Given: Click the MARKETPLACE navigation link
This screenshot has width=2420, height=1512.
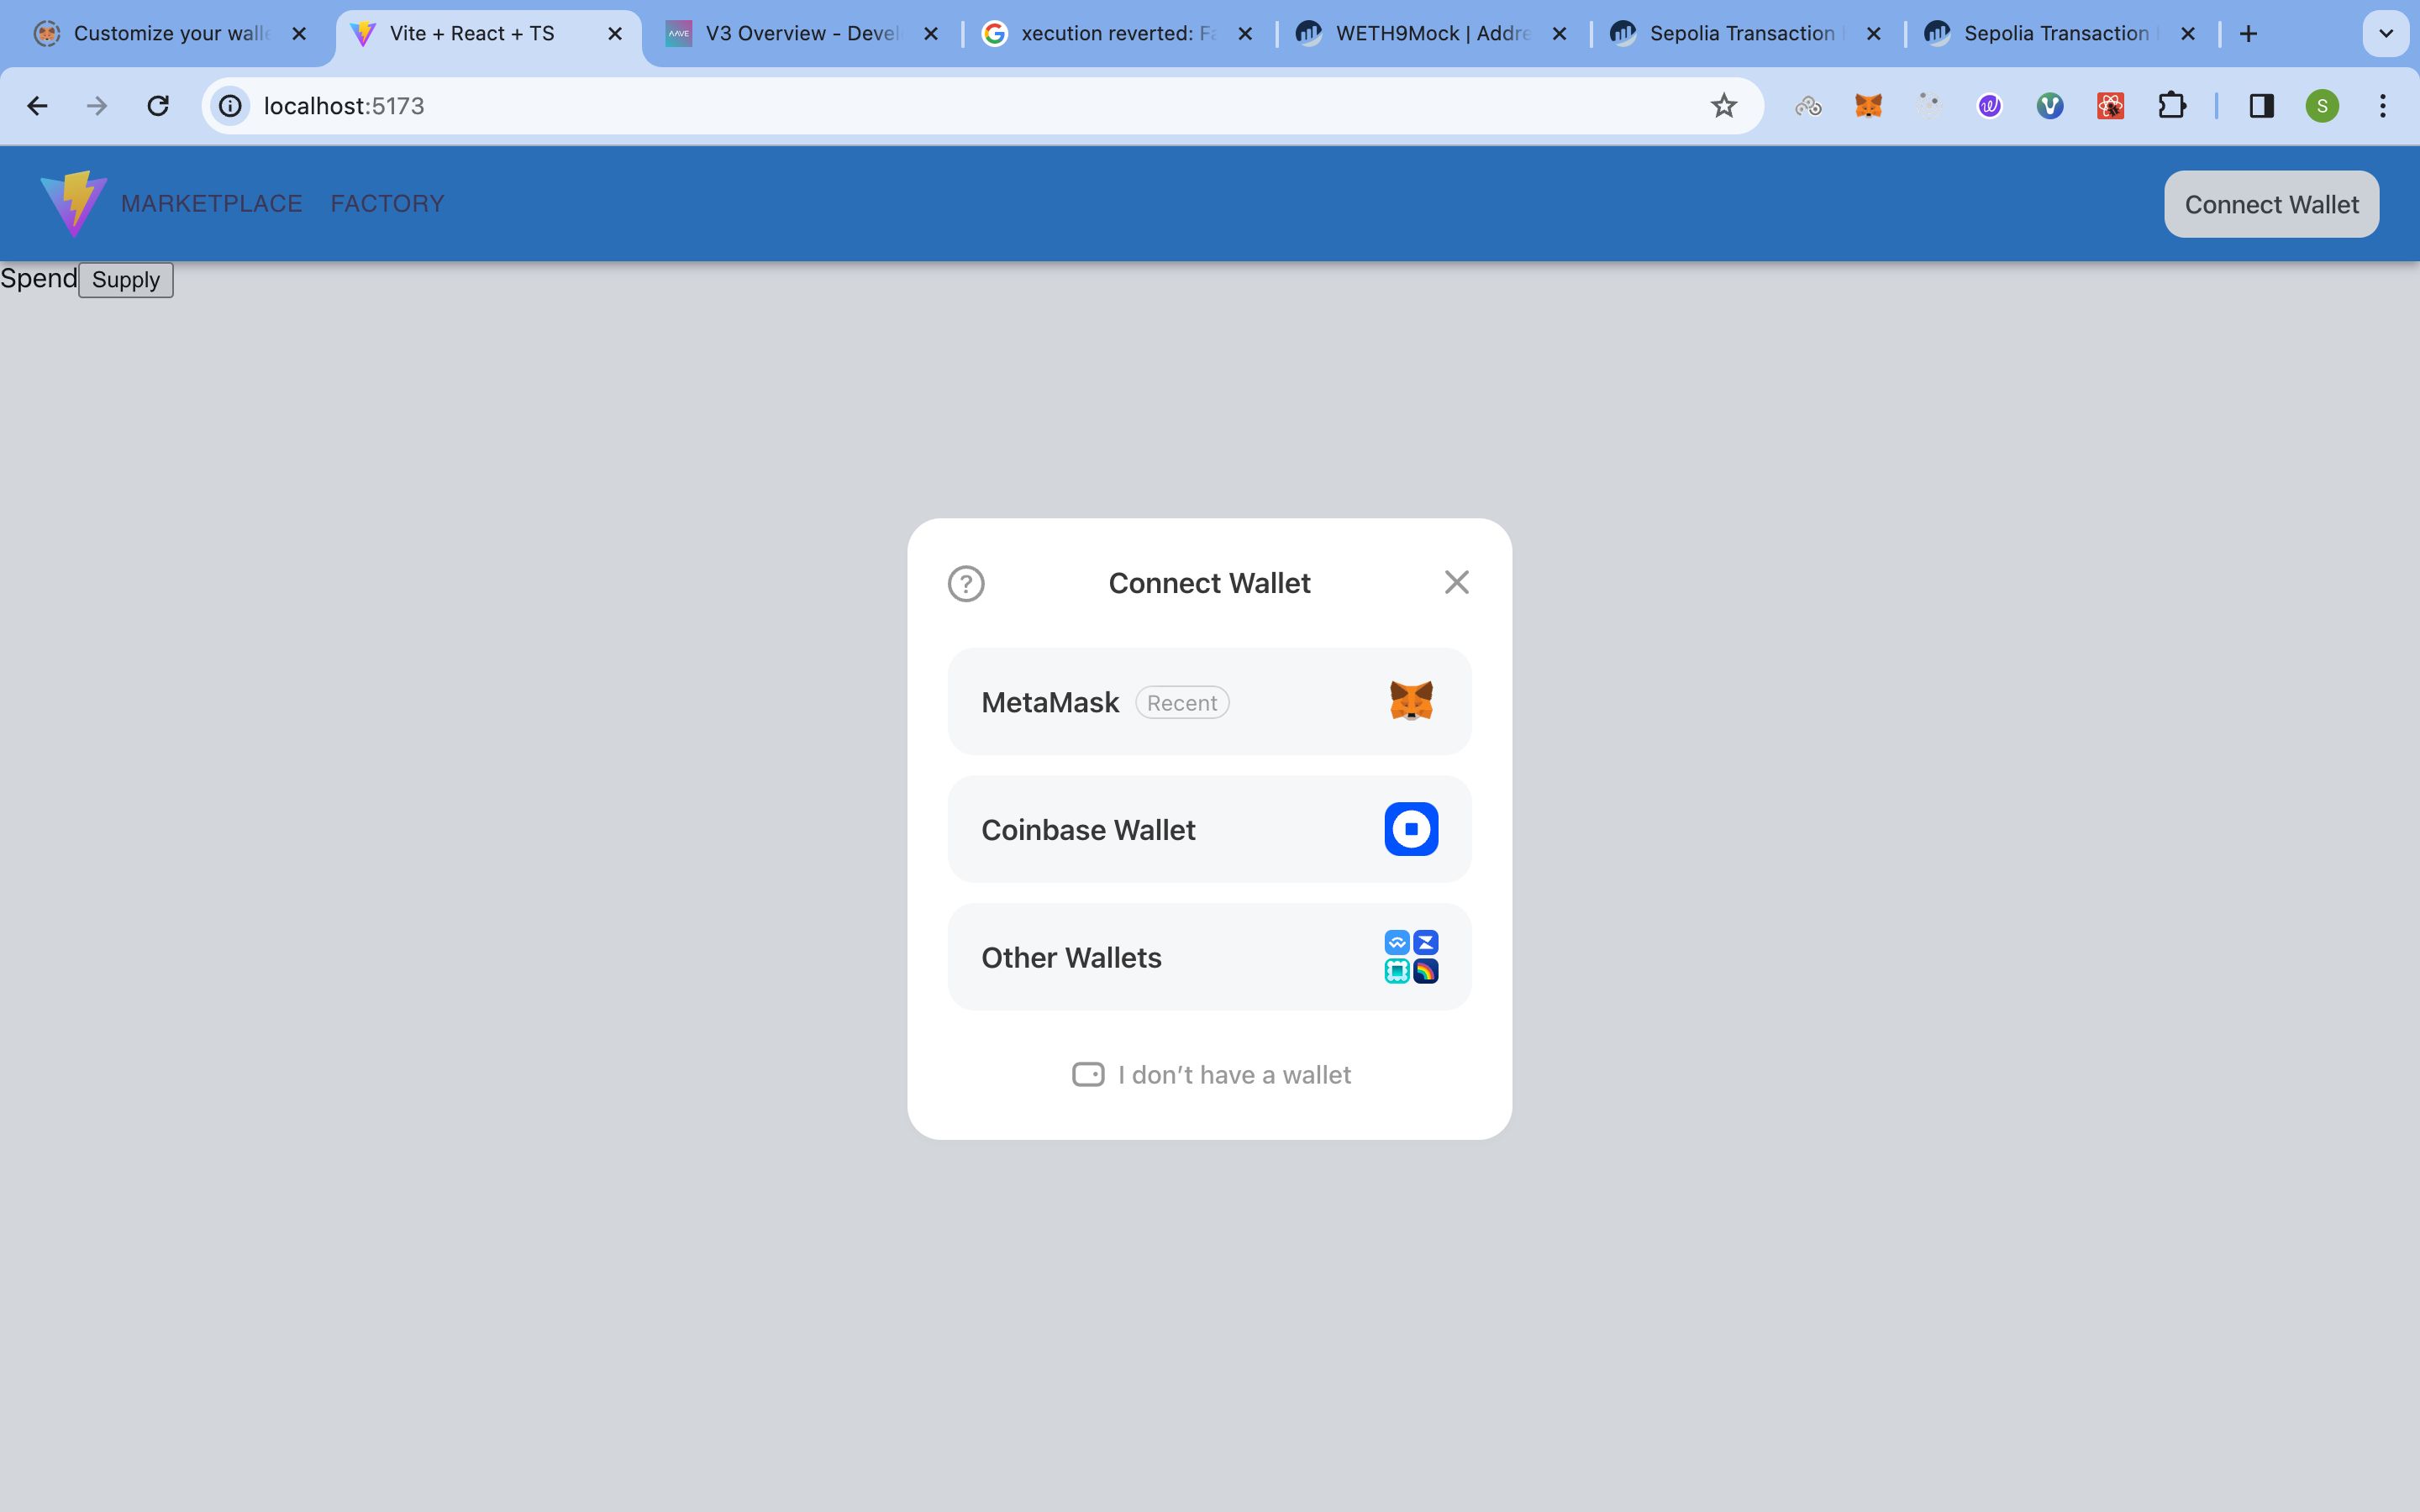Looking at the screenshot, I should pyautogui.click(x=211, y=204).
